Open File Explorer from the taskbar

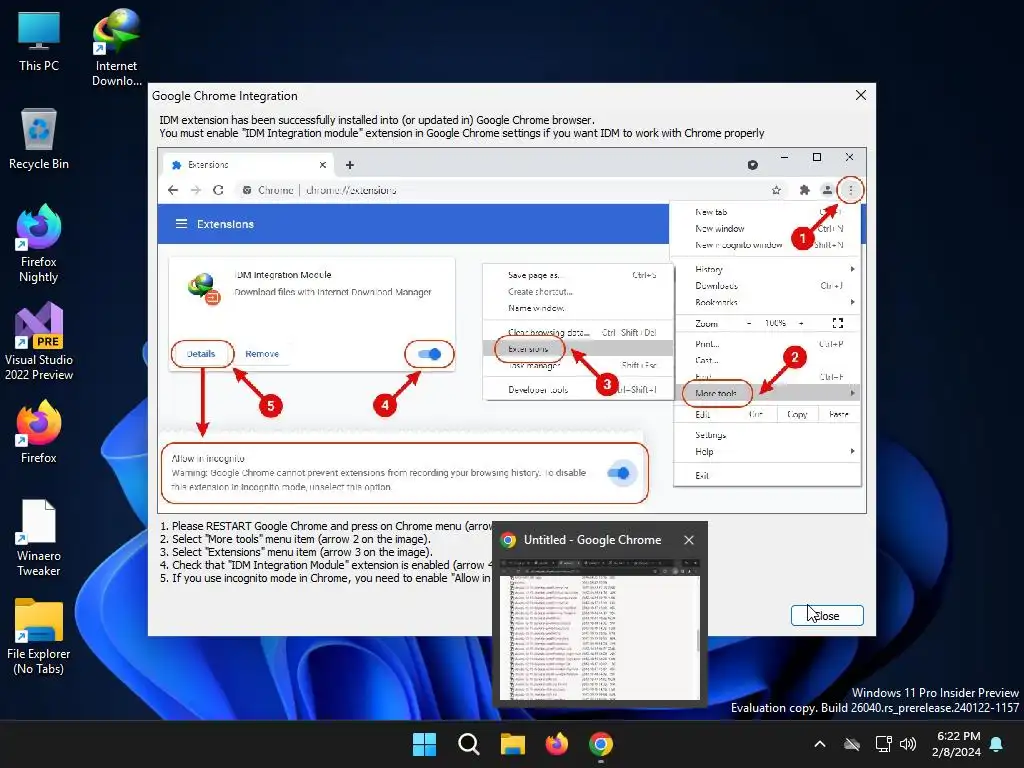[513, 744]
